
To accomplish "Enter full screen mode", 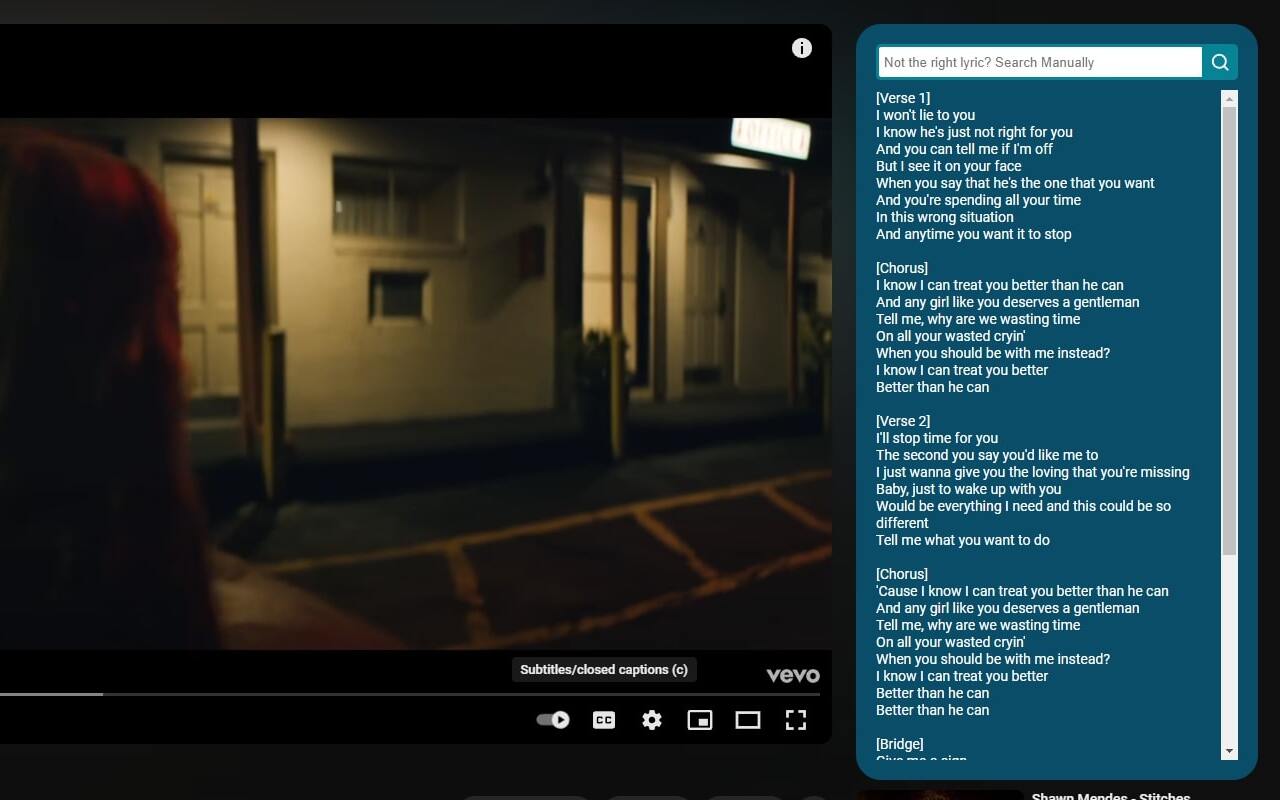I will point(796,720).
